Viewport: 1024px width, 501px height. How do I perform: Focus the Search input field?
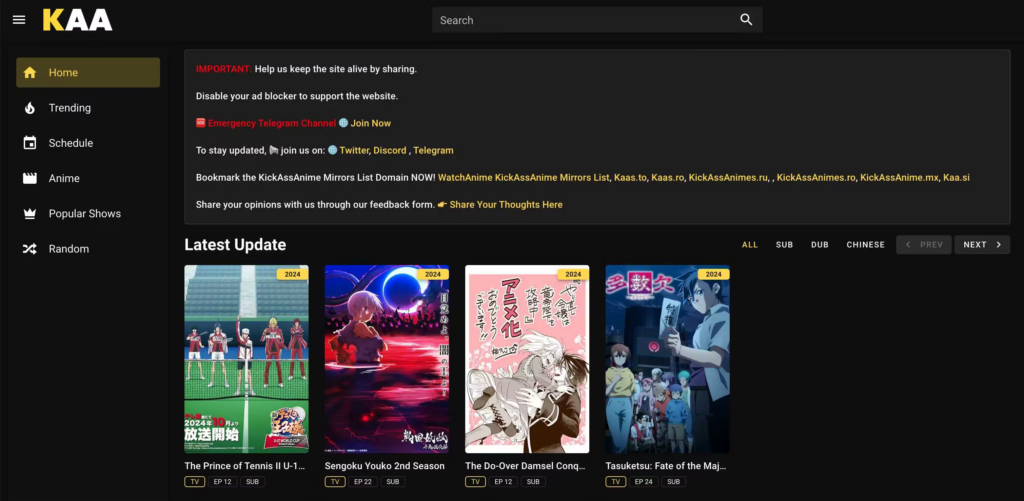pos(597,20)
